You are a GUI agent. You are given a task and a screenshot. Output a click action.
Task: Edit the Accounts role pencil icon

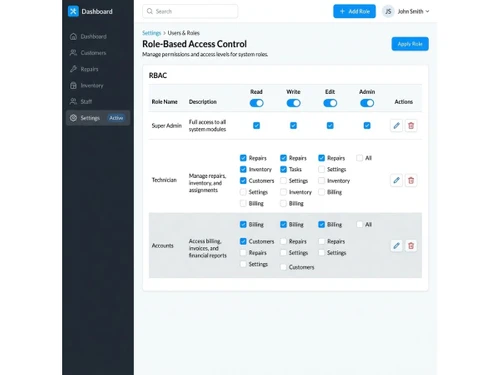(396, 246)
